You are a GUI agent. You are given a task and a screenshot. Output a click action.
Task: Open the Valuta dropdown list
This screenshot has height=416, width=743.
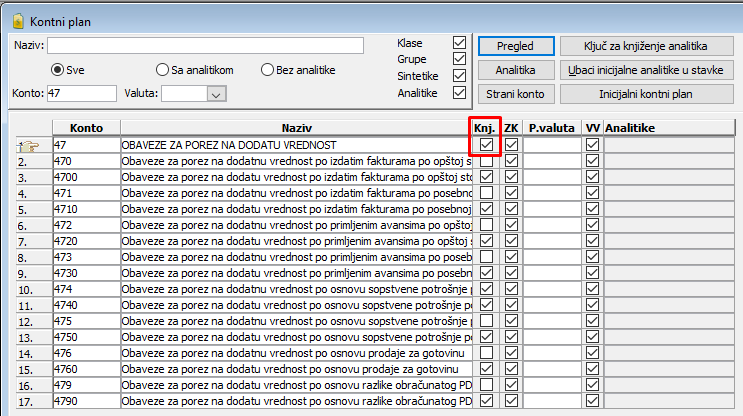(x=214, y=94)
